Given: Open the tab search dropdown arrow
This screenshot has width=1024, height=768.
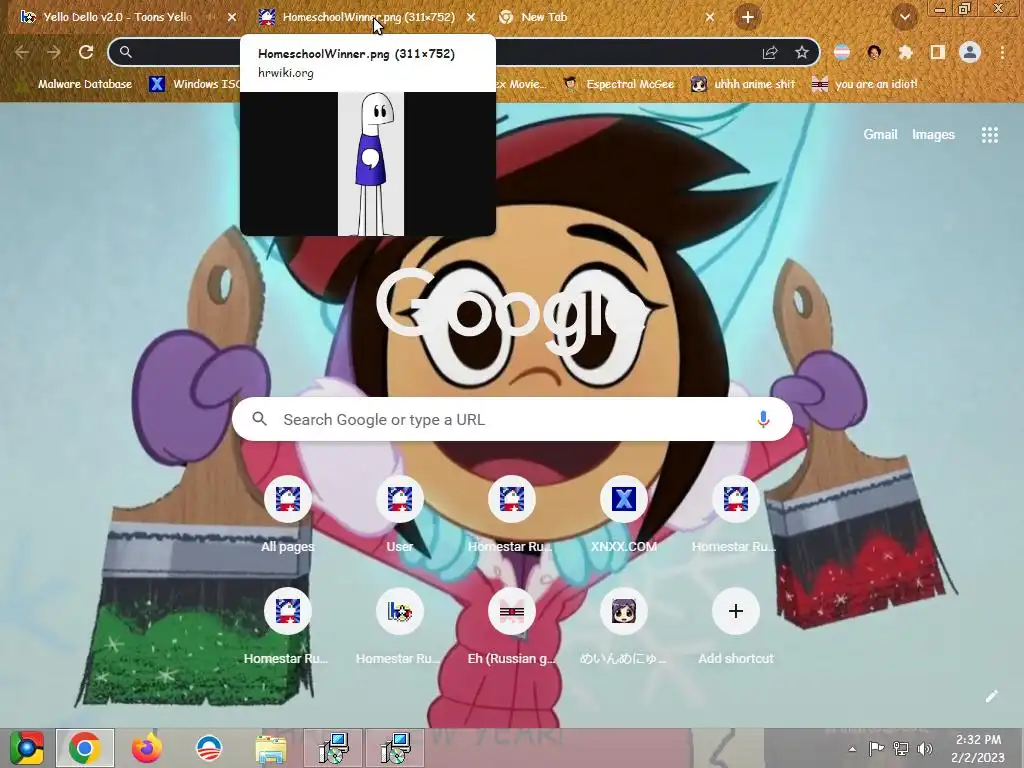Looking at the screenshot, I should pos(904,17).
